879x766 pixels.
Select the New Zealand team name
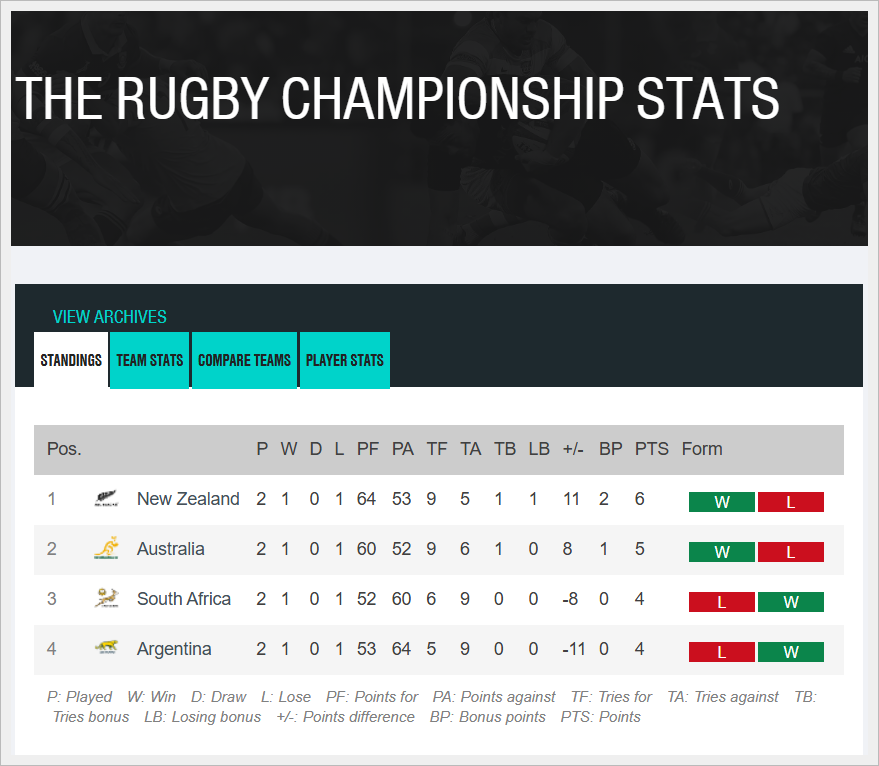[188, 499]
